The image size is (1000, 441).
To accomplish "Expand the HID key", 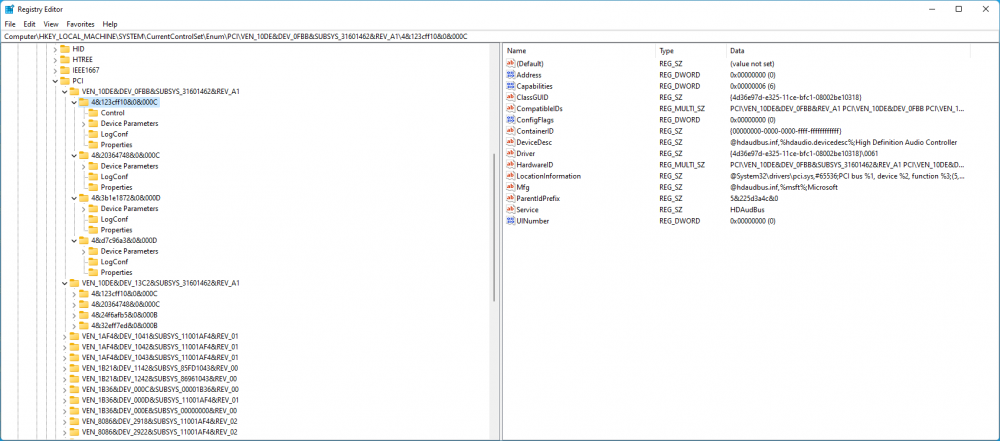I will tap(55, 49).
